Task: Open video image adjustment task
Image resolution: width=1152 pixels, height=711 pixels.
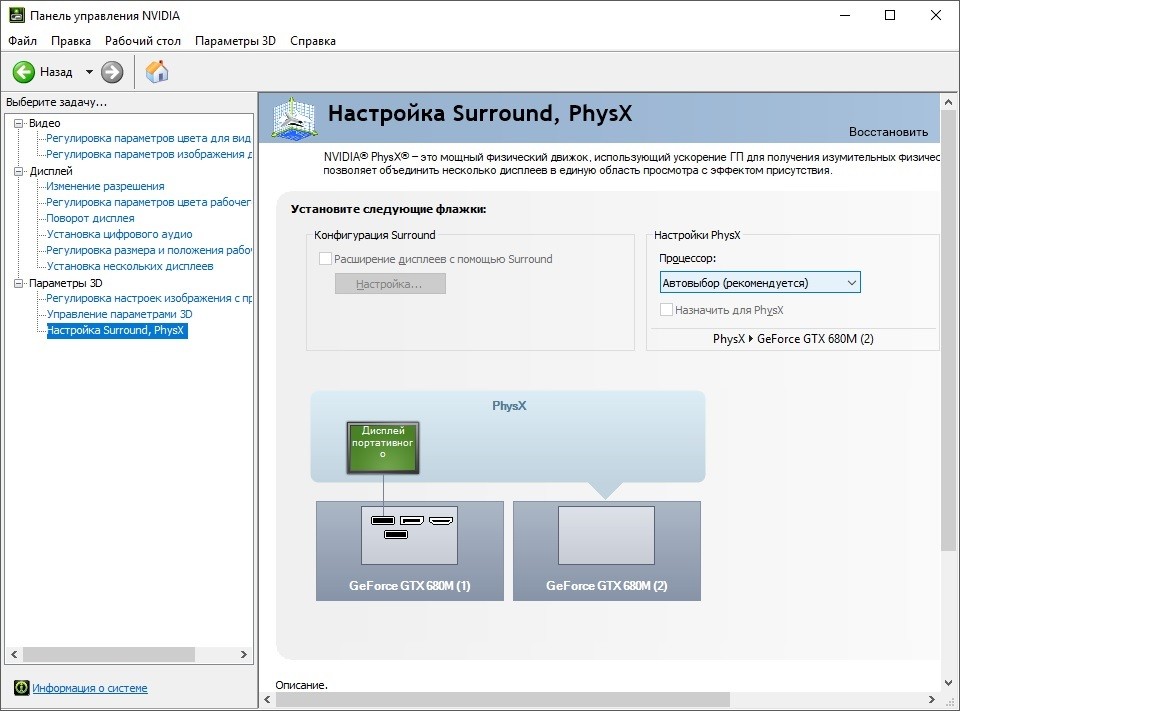Action: click(148, 154)
